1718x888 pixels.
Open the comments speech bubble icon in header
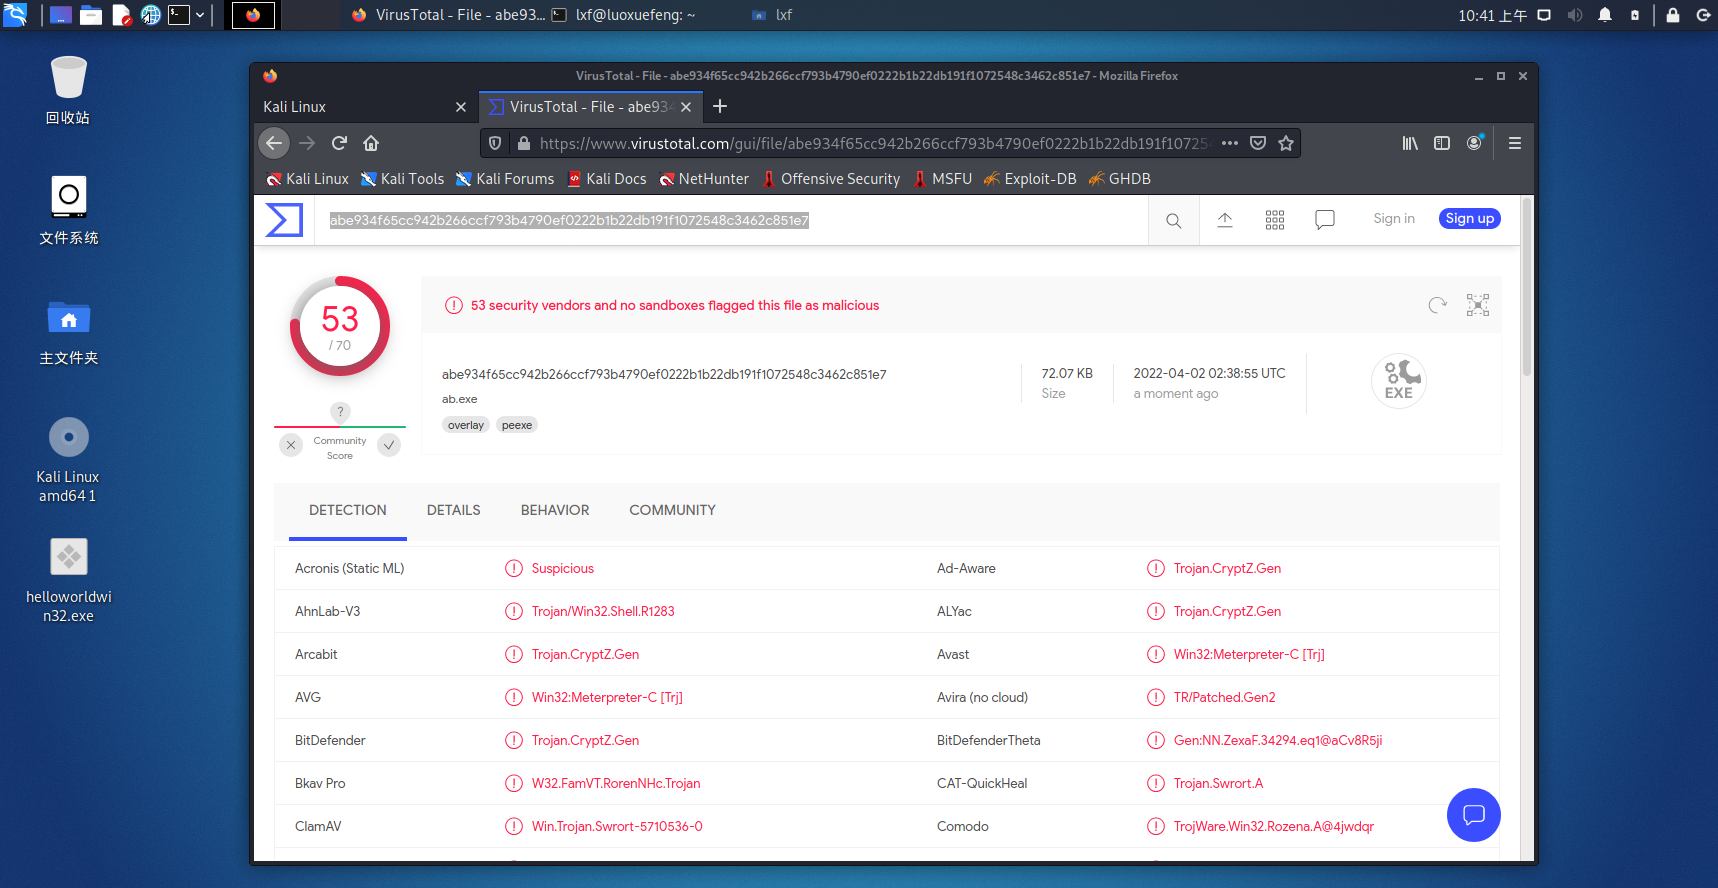[1325, 220]
